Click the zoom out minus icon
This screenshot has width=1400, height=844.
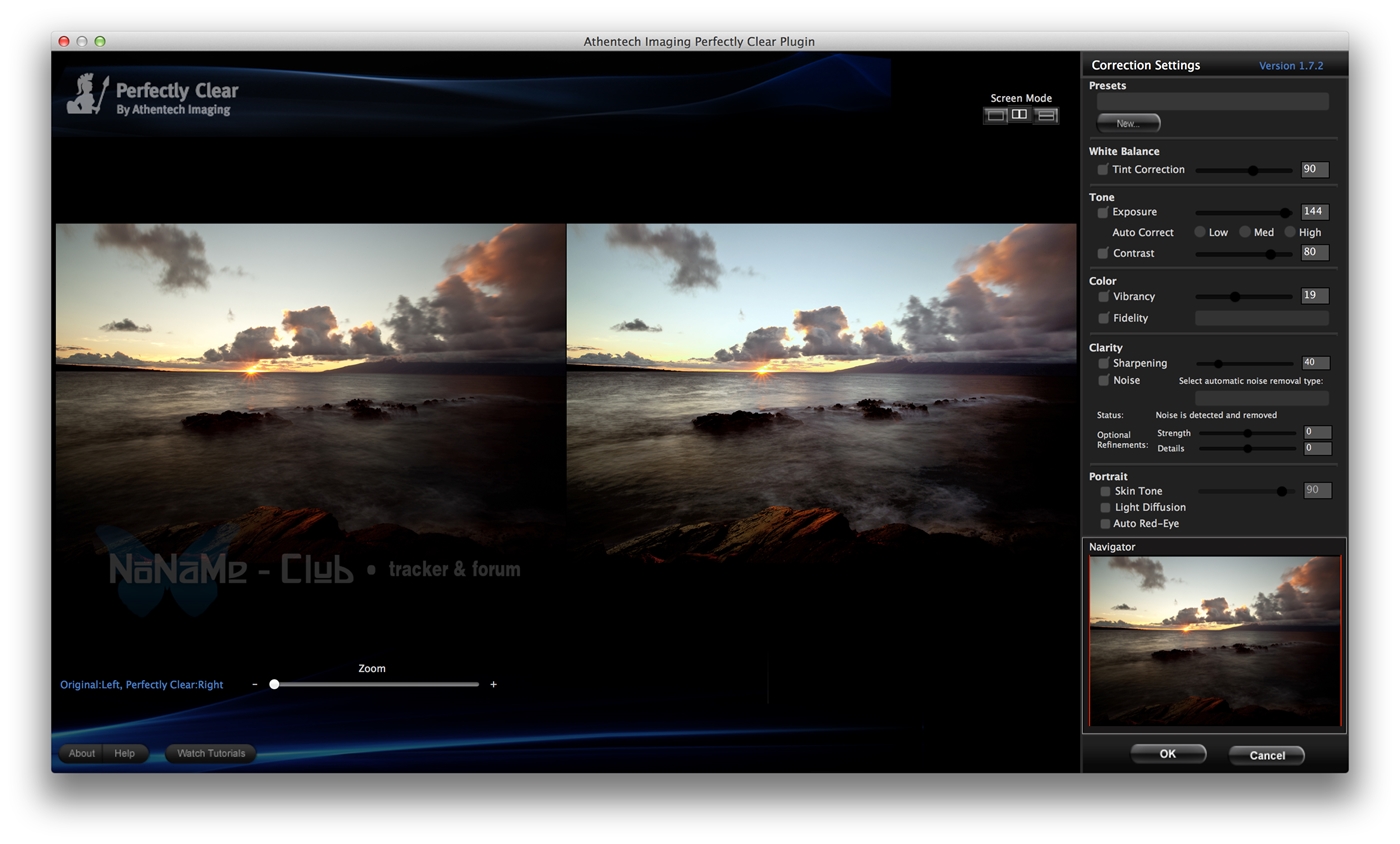255,685
